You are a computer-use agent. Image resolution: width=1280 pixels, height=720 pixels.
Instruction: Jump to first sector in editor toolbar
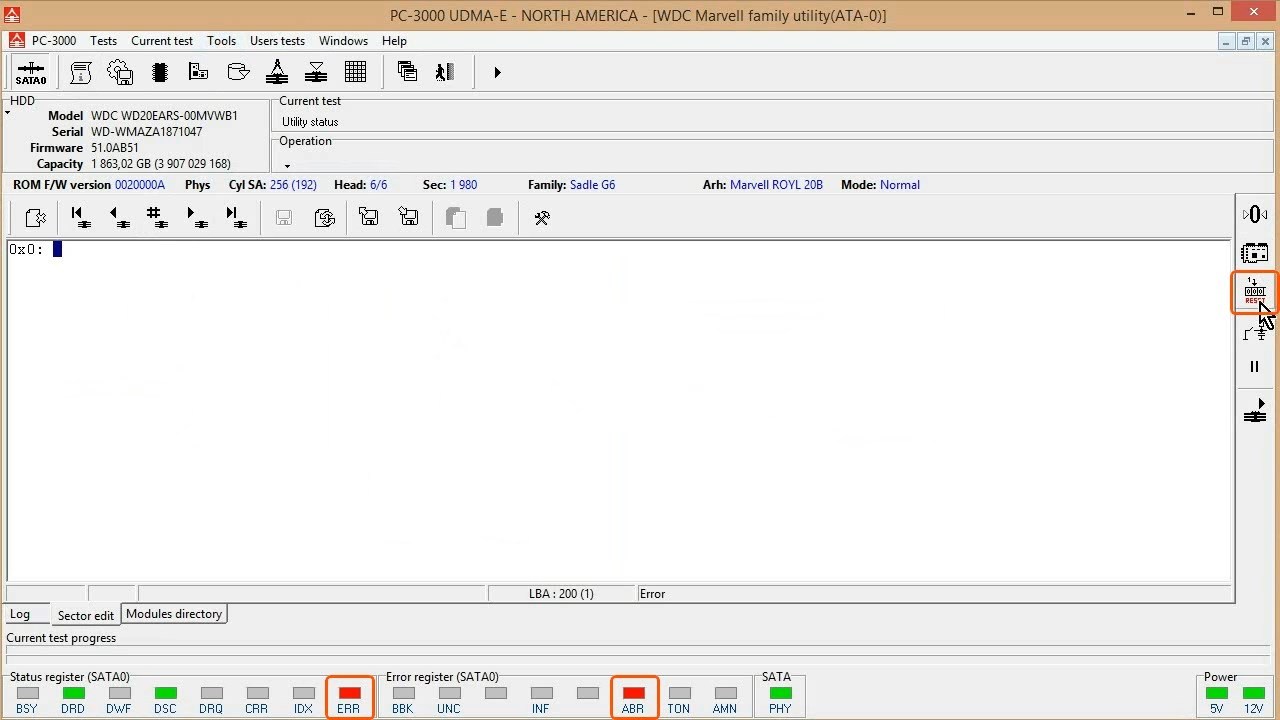tap(81, 218)
